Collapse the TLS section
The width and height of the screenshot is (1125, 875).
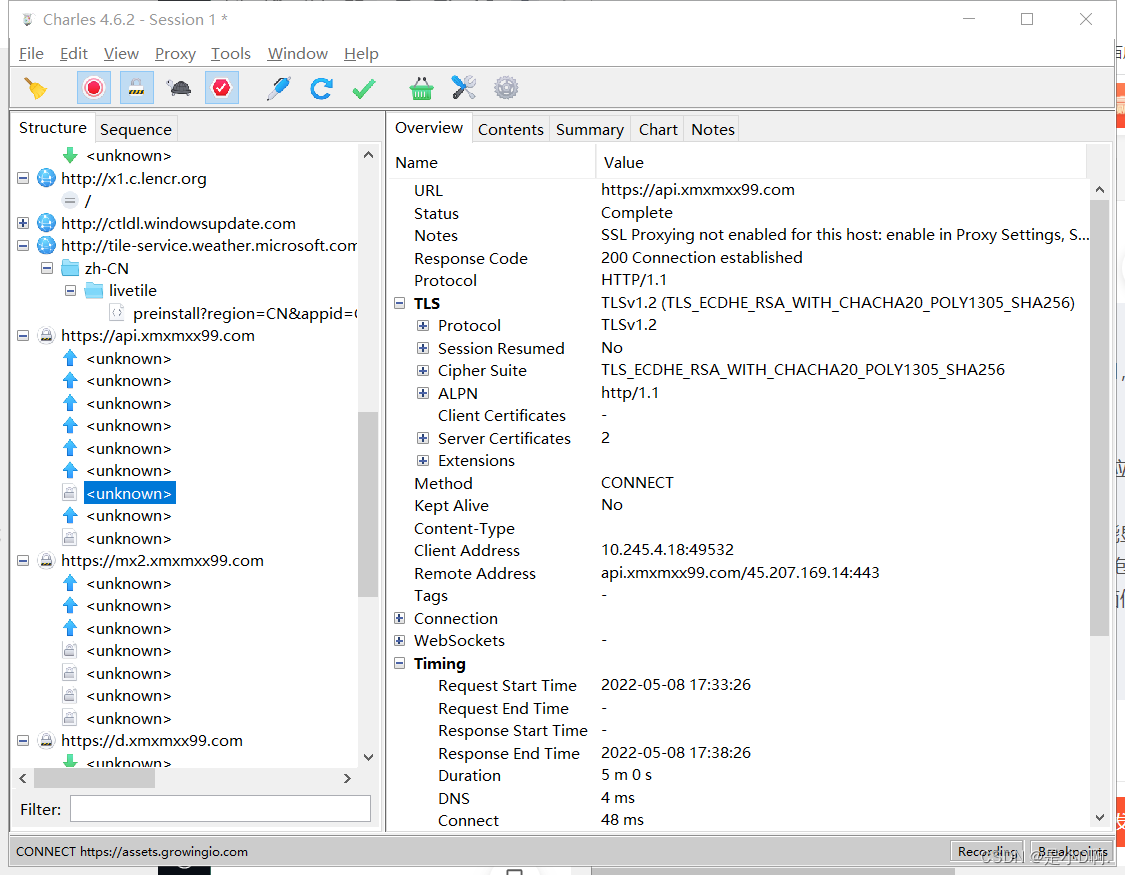(400, 303)
